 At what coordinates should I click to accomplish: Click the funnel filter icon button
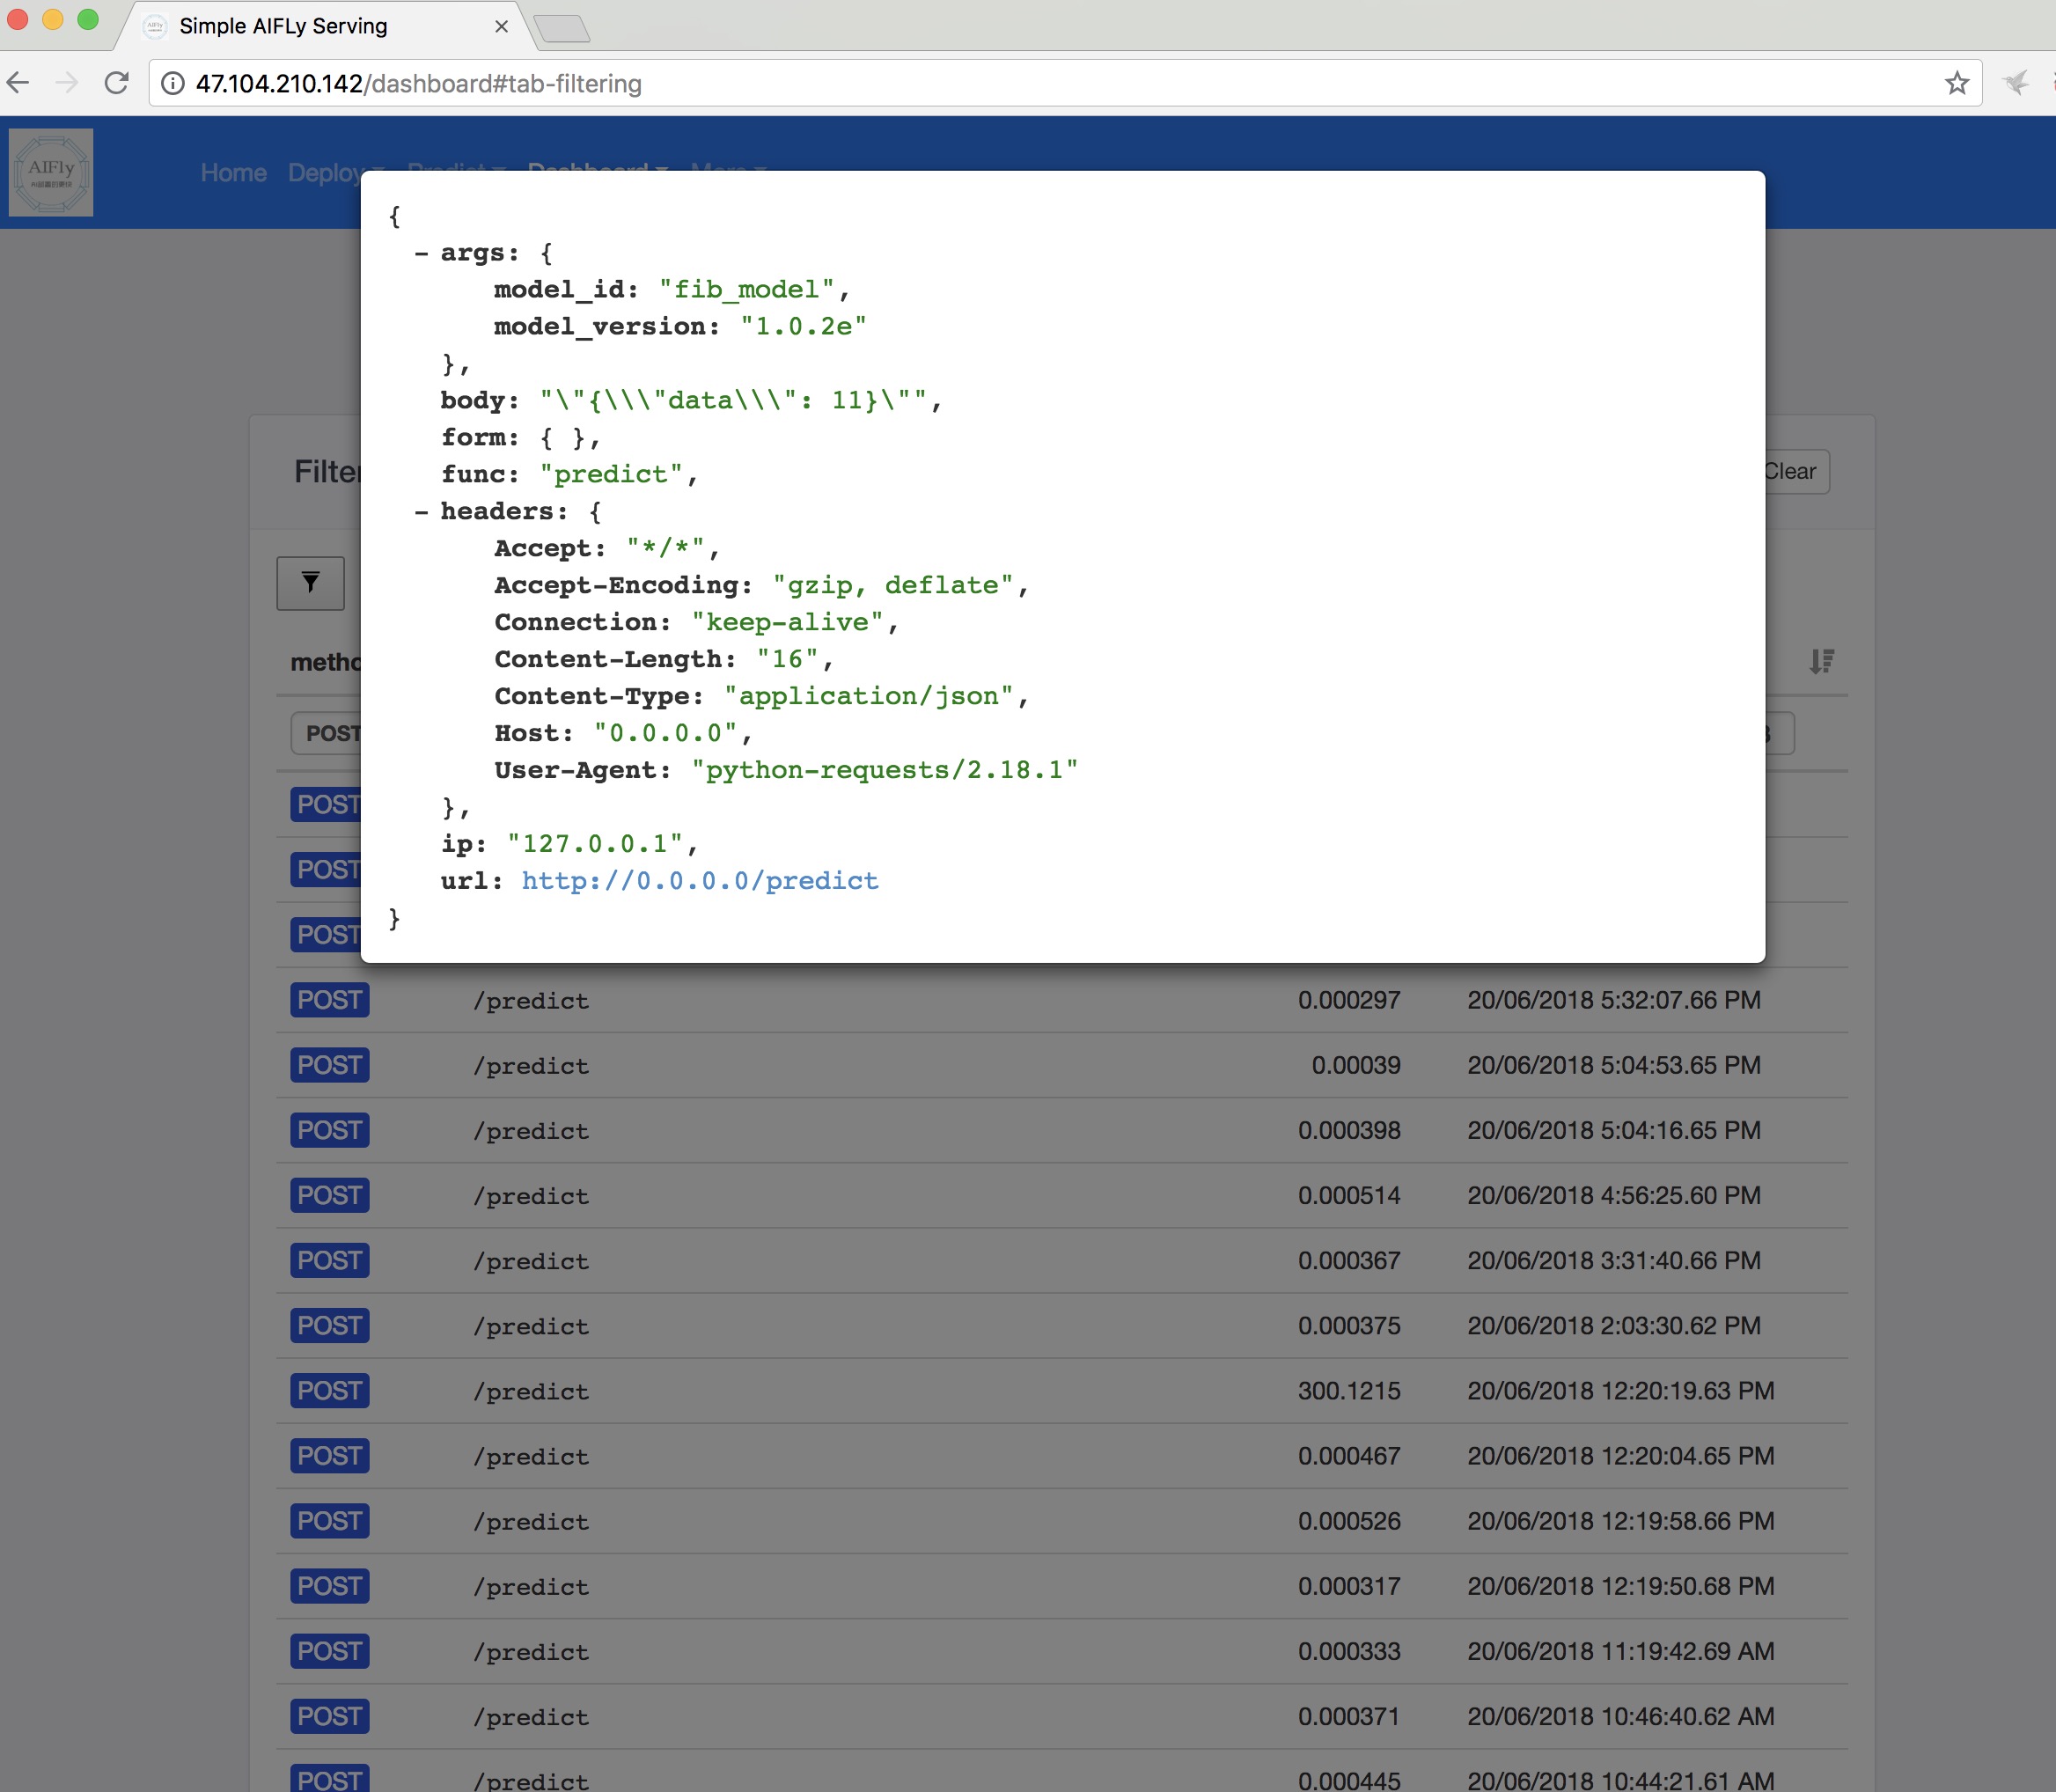click(x=310, y=583)
